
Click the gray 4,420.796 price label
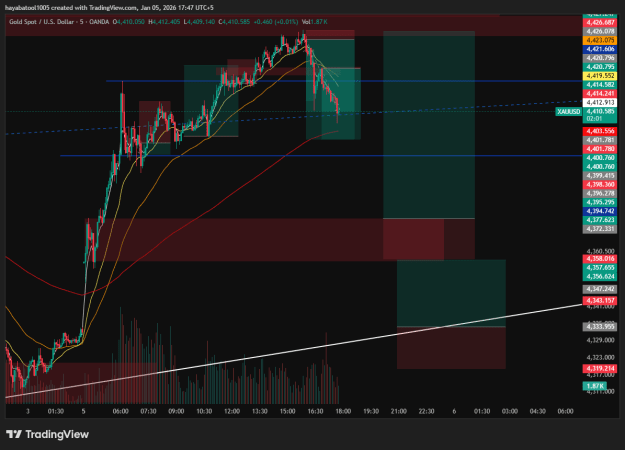pos(600,58)
